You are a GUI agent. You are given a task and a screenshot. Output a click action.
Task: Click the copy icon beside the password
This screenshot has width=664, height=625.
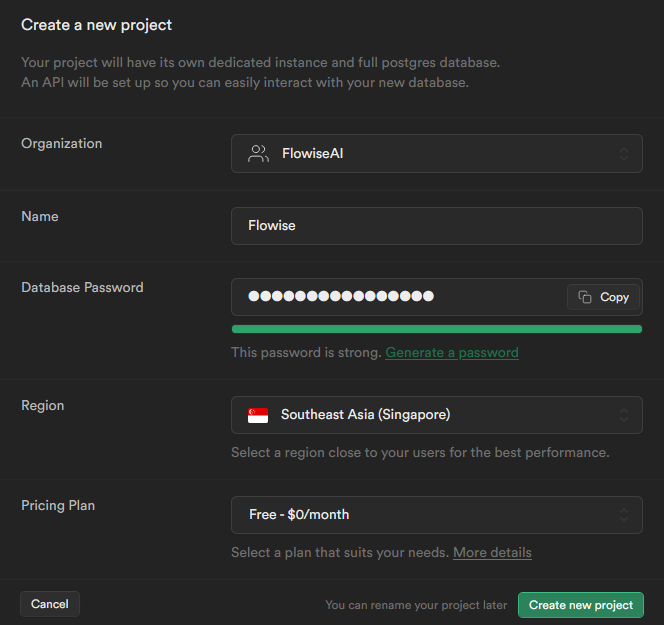coord(586,297)
